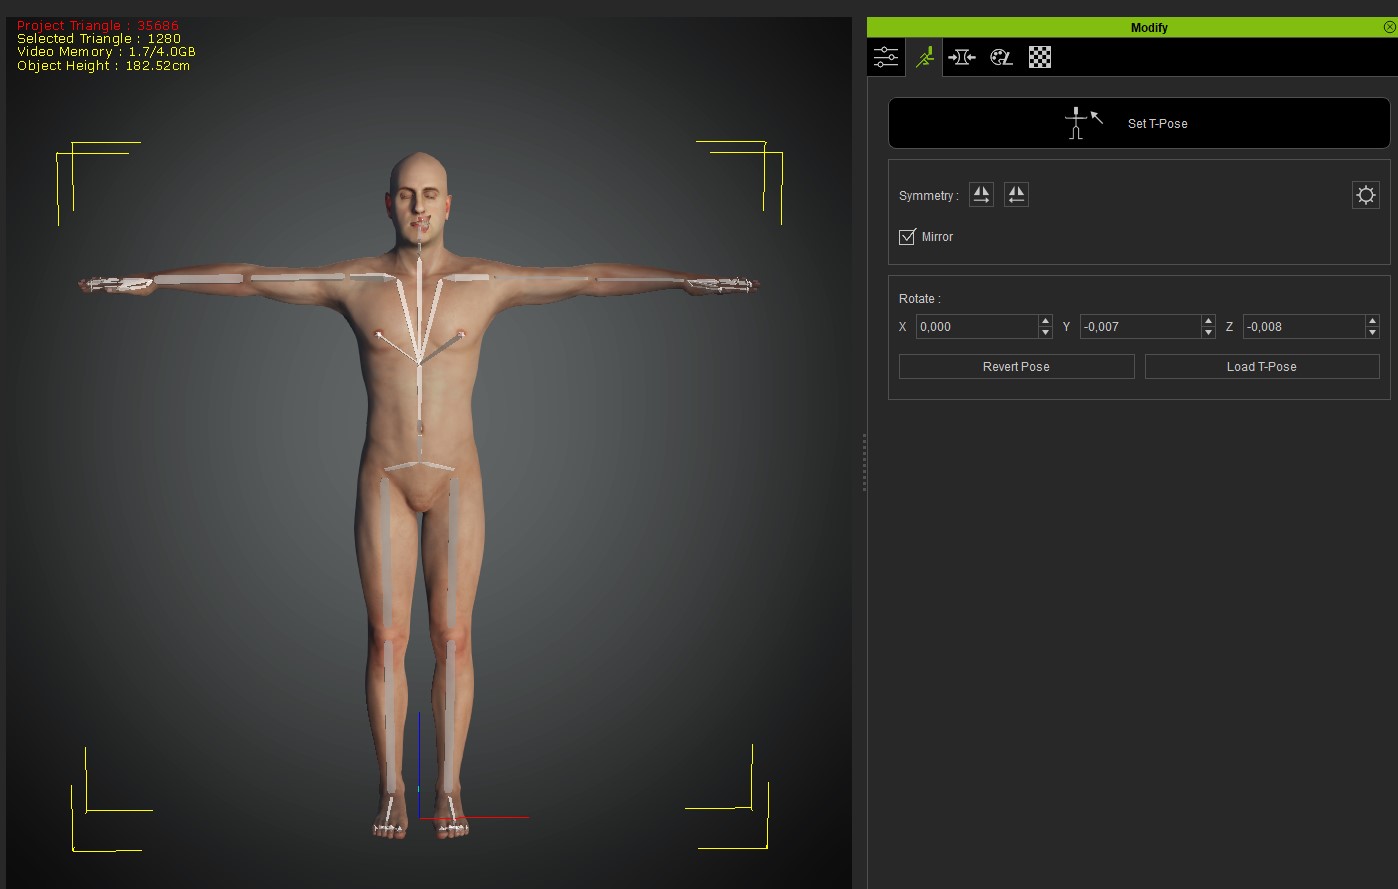Open the inward-arrows modify tab
The image size is (1398, 889).
961,58
